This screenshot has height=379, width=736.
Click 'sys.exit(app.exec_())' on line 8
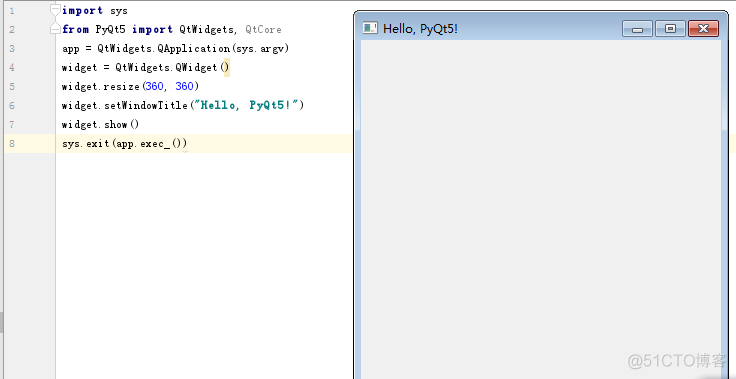coord(124,144)
